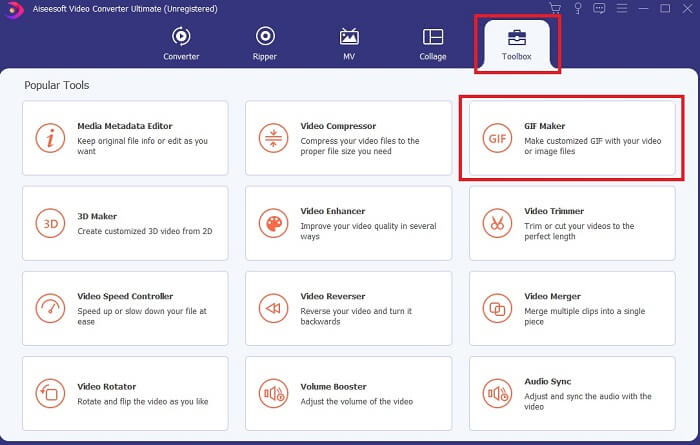Screen dimensions: 700x445
Task: Click 'Adjust and sync the audio' description
Action: (588, 401)
